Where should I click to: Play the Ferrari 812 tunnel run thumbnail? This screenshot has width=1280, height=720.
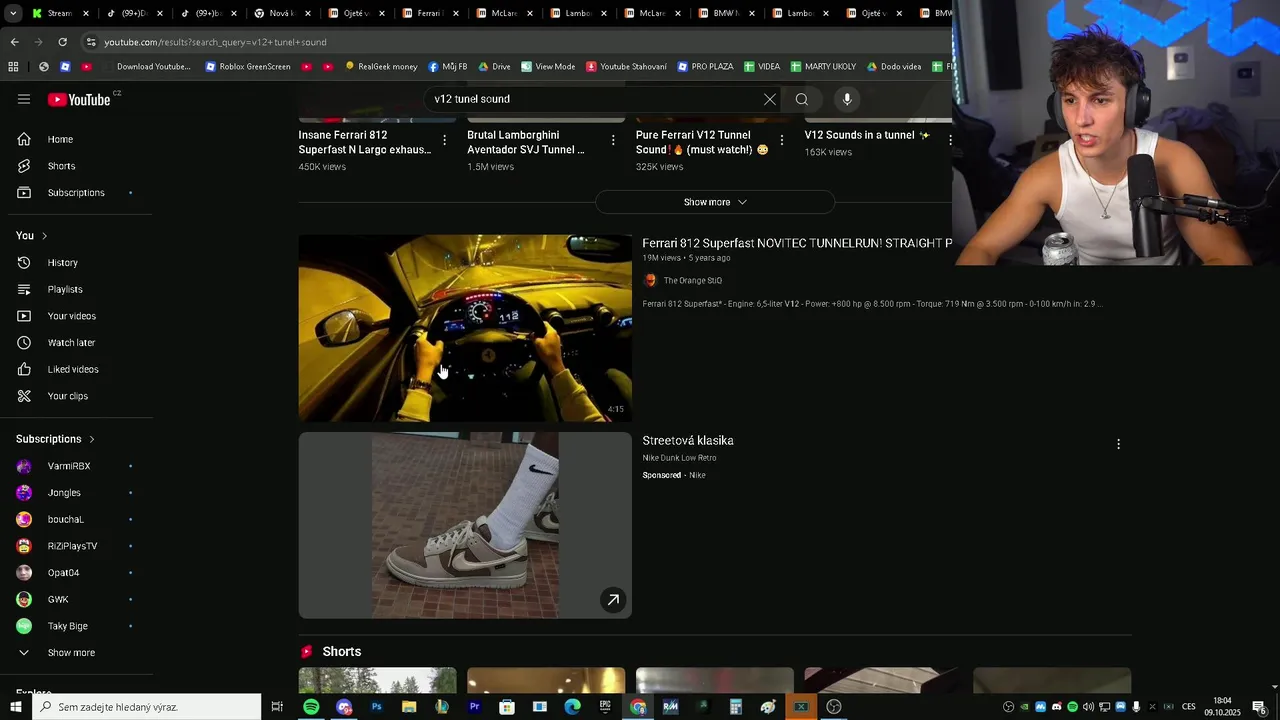coord(465,328)
